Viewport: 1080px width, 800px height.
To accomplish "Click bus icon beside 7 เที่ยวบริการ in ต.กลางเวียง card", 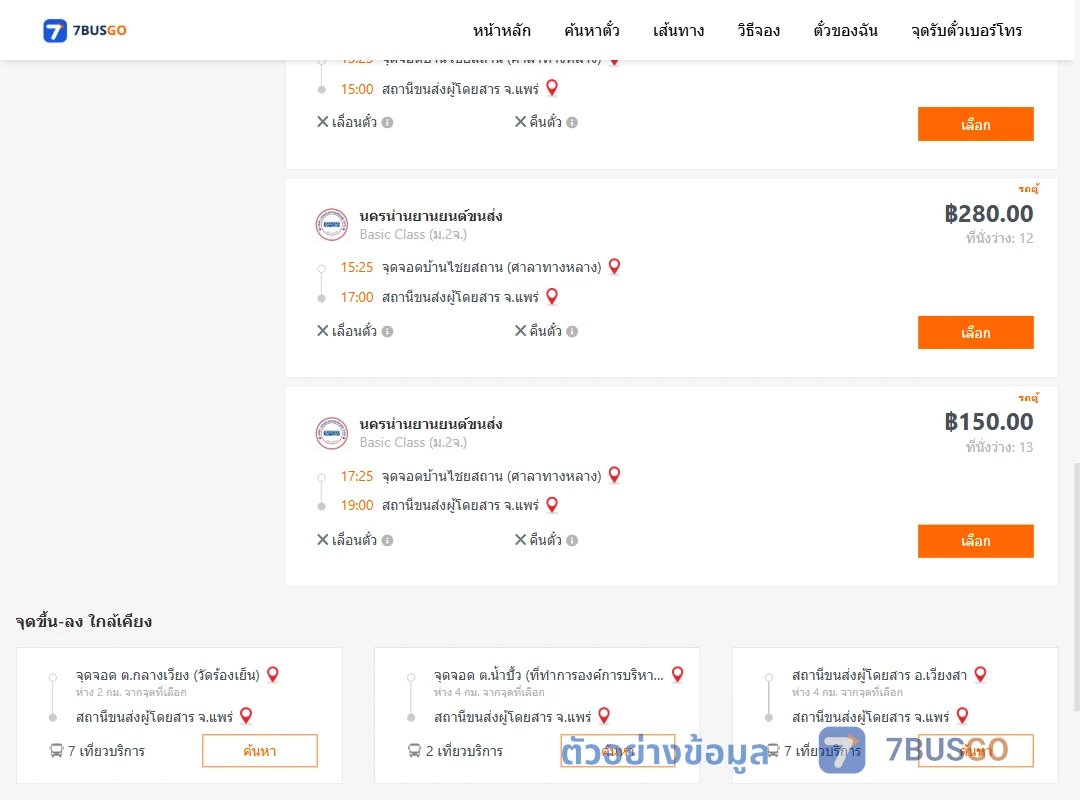I will point(56,750).
